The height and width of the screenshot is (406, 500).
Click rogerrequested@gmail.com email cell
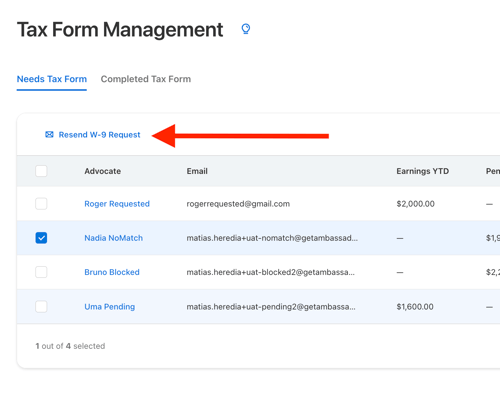click(238, 204)
